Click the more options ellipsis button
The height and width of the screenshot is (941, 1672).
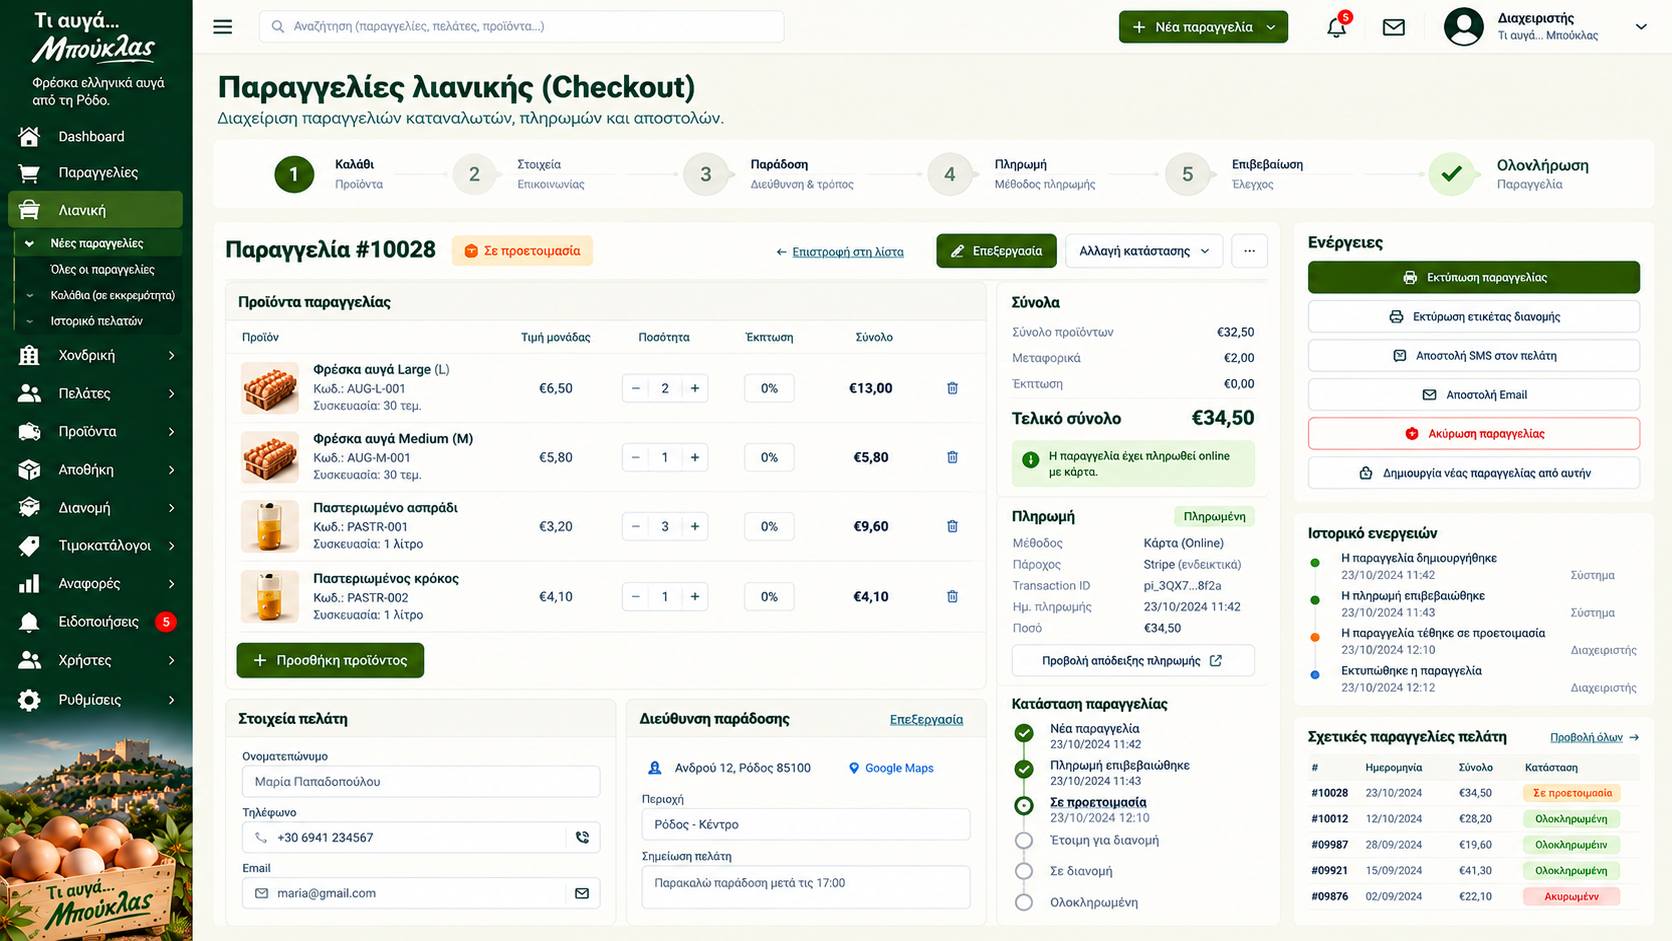click(1249, 251)
